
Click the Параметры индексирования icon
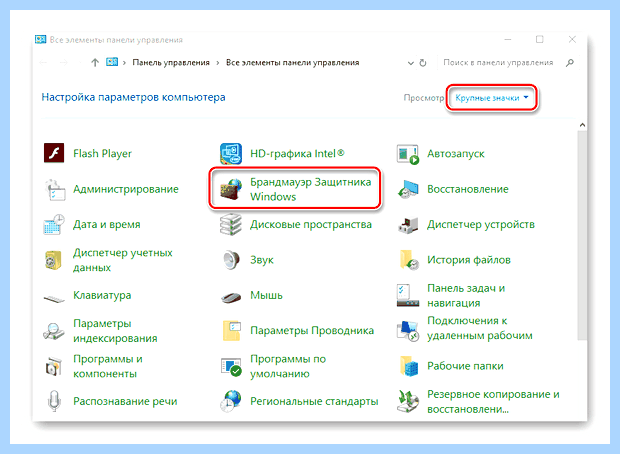click(x=54, y=331)
